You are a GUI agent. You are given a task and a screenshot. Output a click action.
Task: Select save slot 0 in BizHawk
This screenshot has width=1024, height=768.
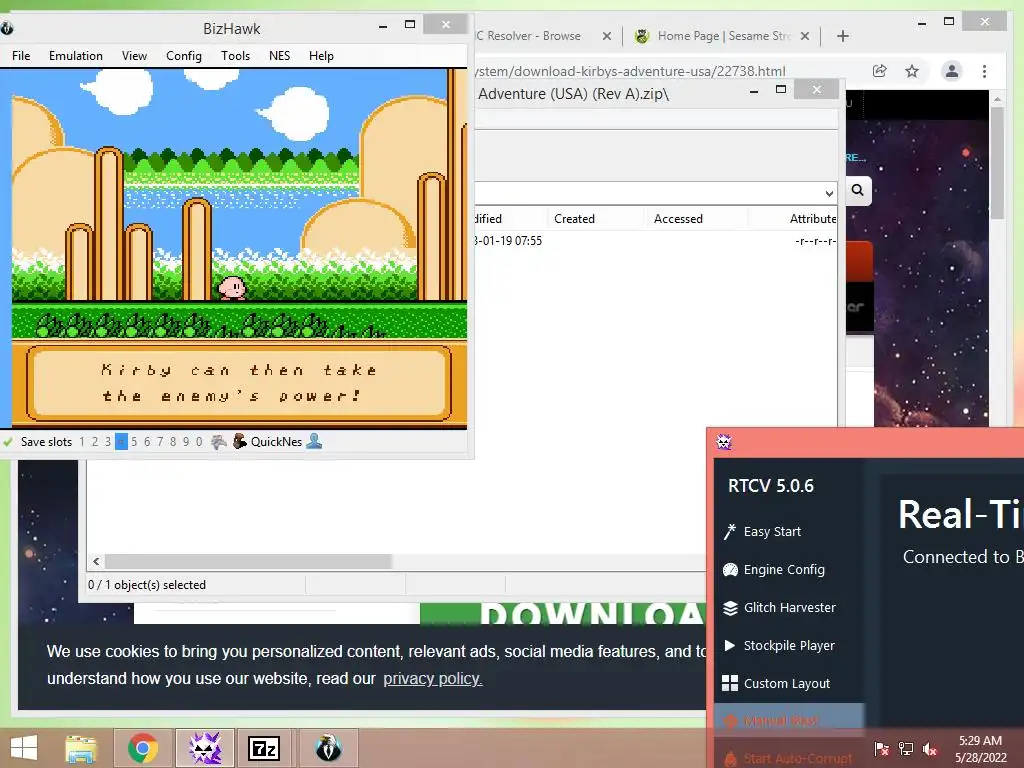coord(199,442)
